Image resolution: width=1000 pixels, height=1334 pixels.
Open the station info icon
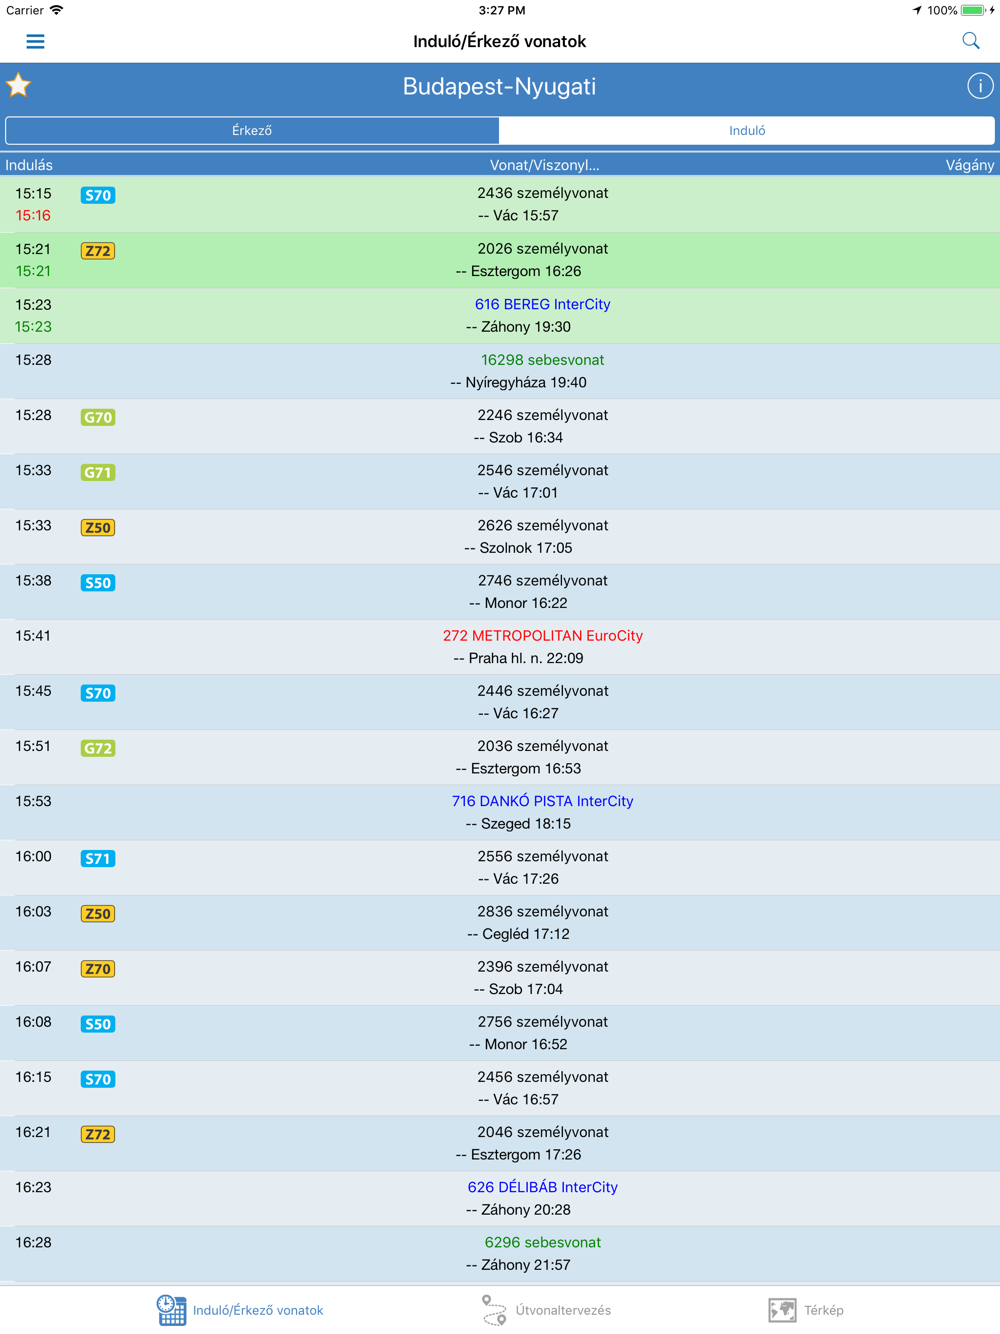[979, 87]
